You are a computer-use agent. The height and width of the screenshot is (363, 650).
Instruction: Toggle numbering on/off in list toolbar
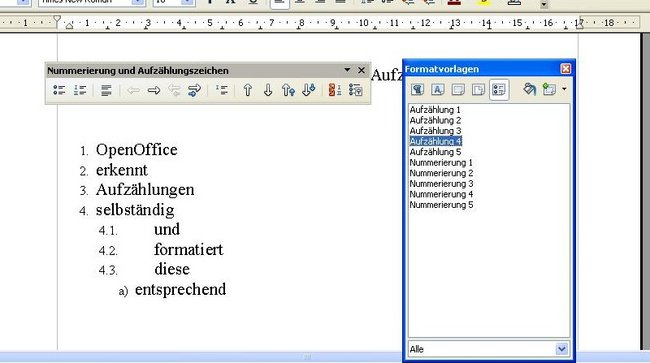click(79, 90)
